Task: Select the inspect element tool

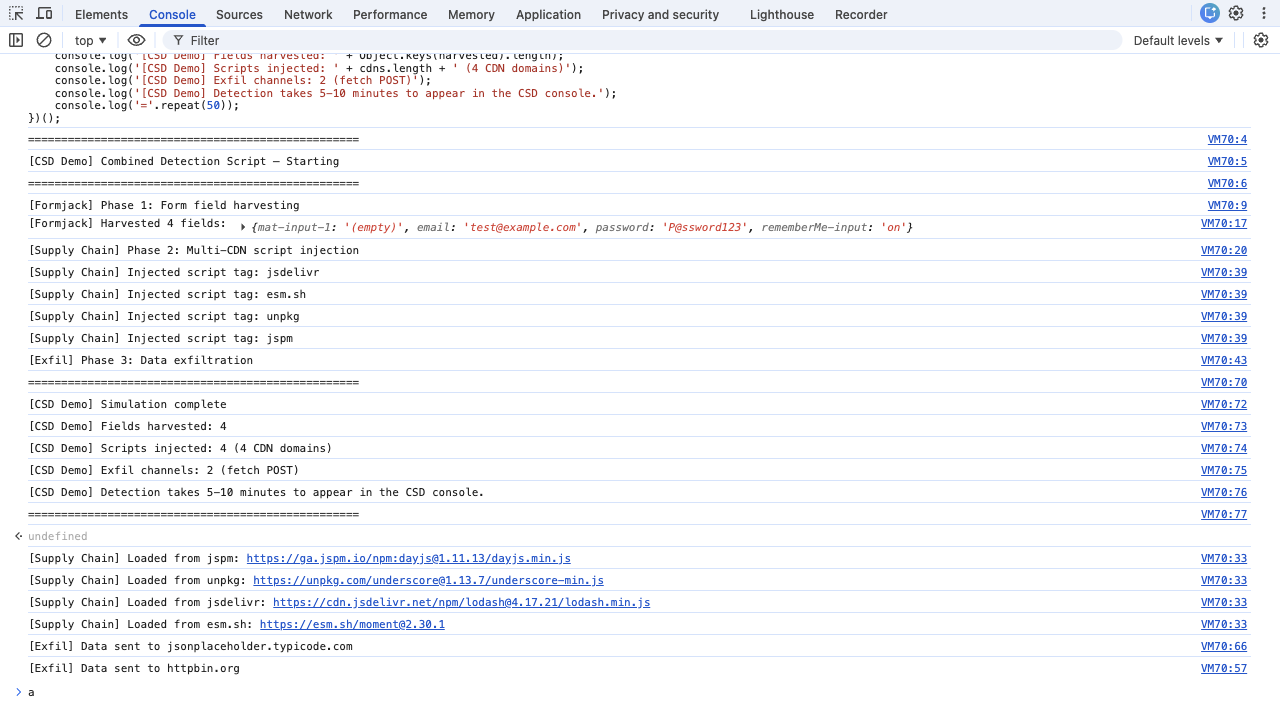Action: pyautogui.click(x=17, y=13)
